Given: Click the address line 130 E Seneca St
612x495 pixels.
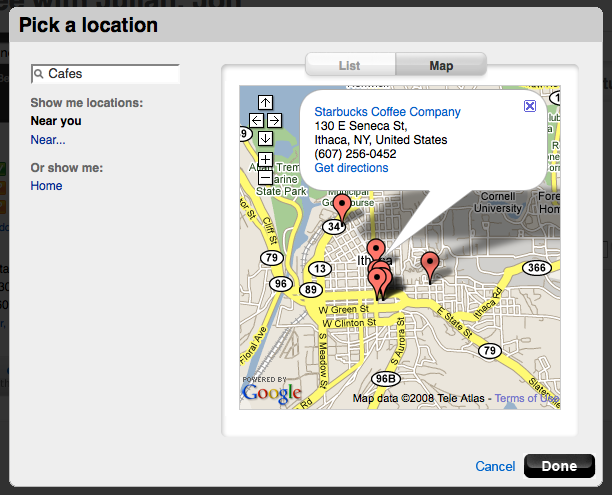Looking at the screenshot, I should [361, 126].
